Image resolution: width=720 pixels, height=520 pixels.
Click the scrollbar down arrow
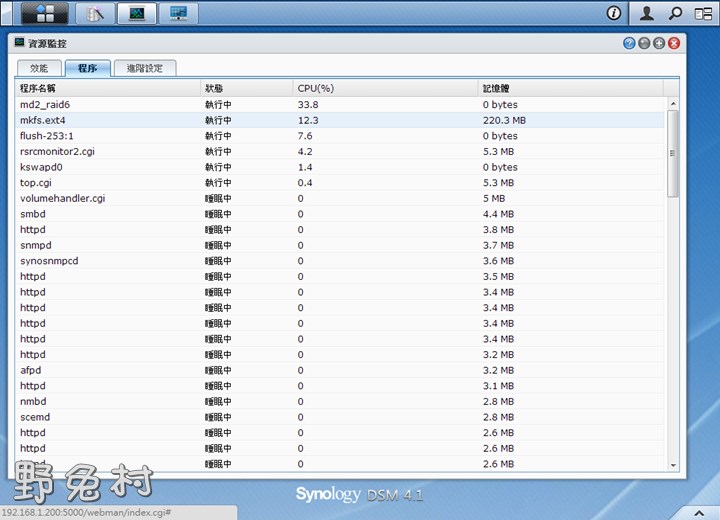click(673, 465)
